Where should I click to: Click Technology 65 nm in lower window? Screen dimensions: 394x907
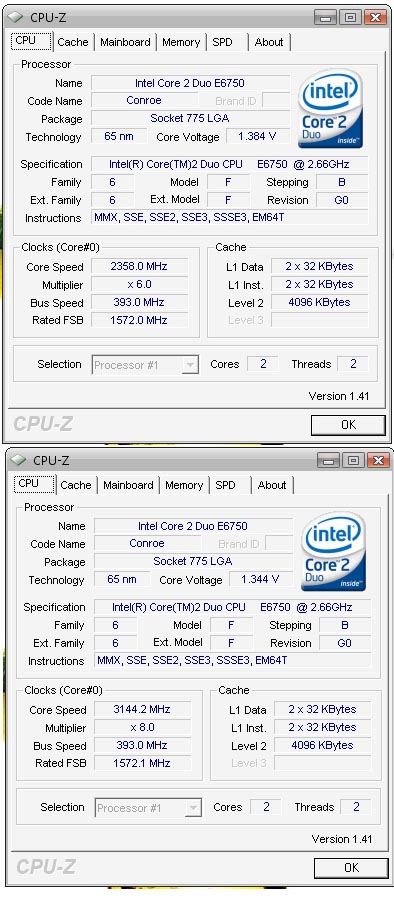tap(122, 580)
